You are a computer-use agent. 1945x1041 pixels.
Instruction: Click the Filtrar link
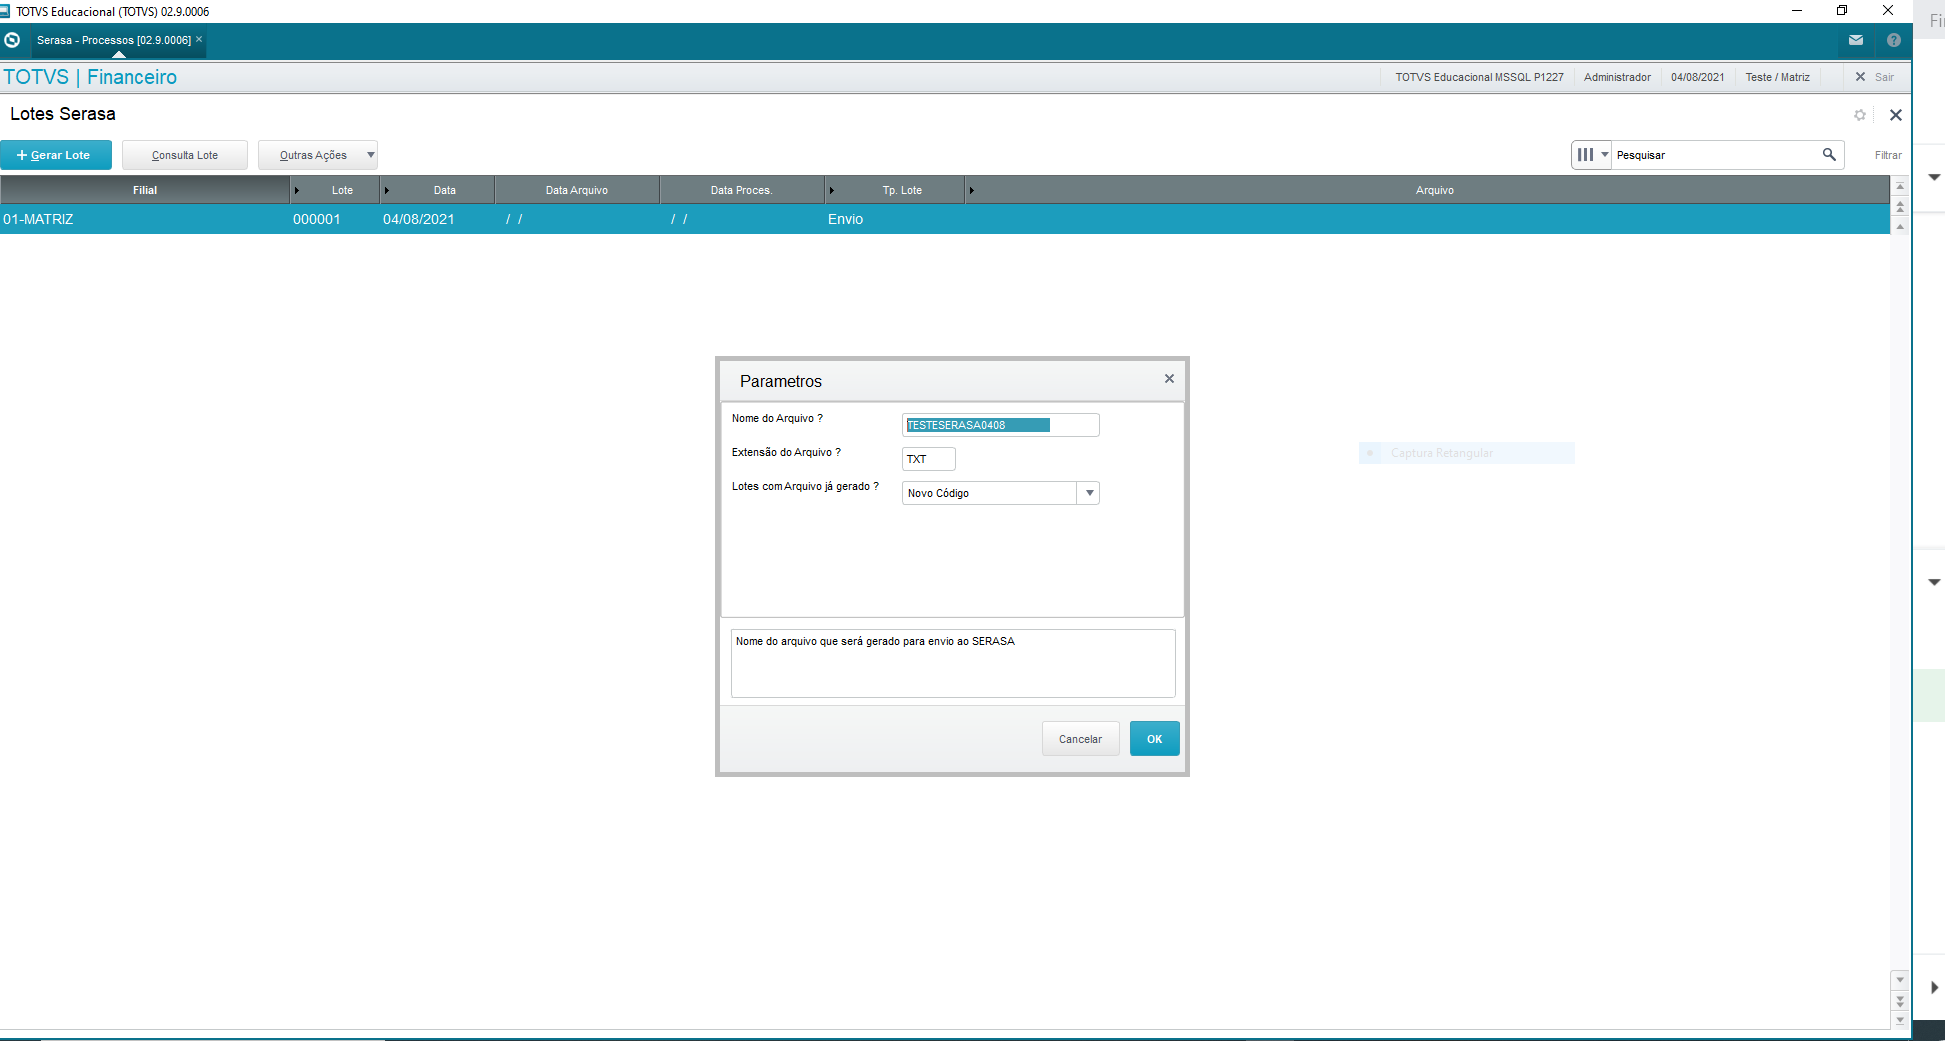(x=1888, y=155)
